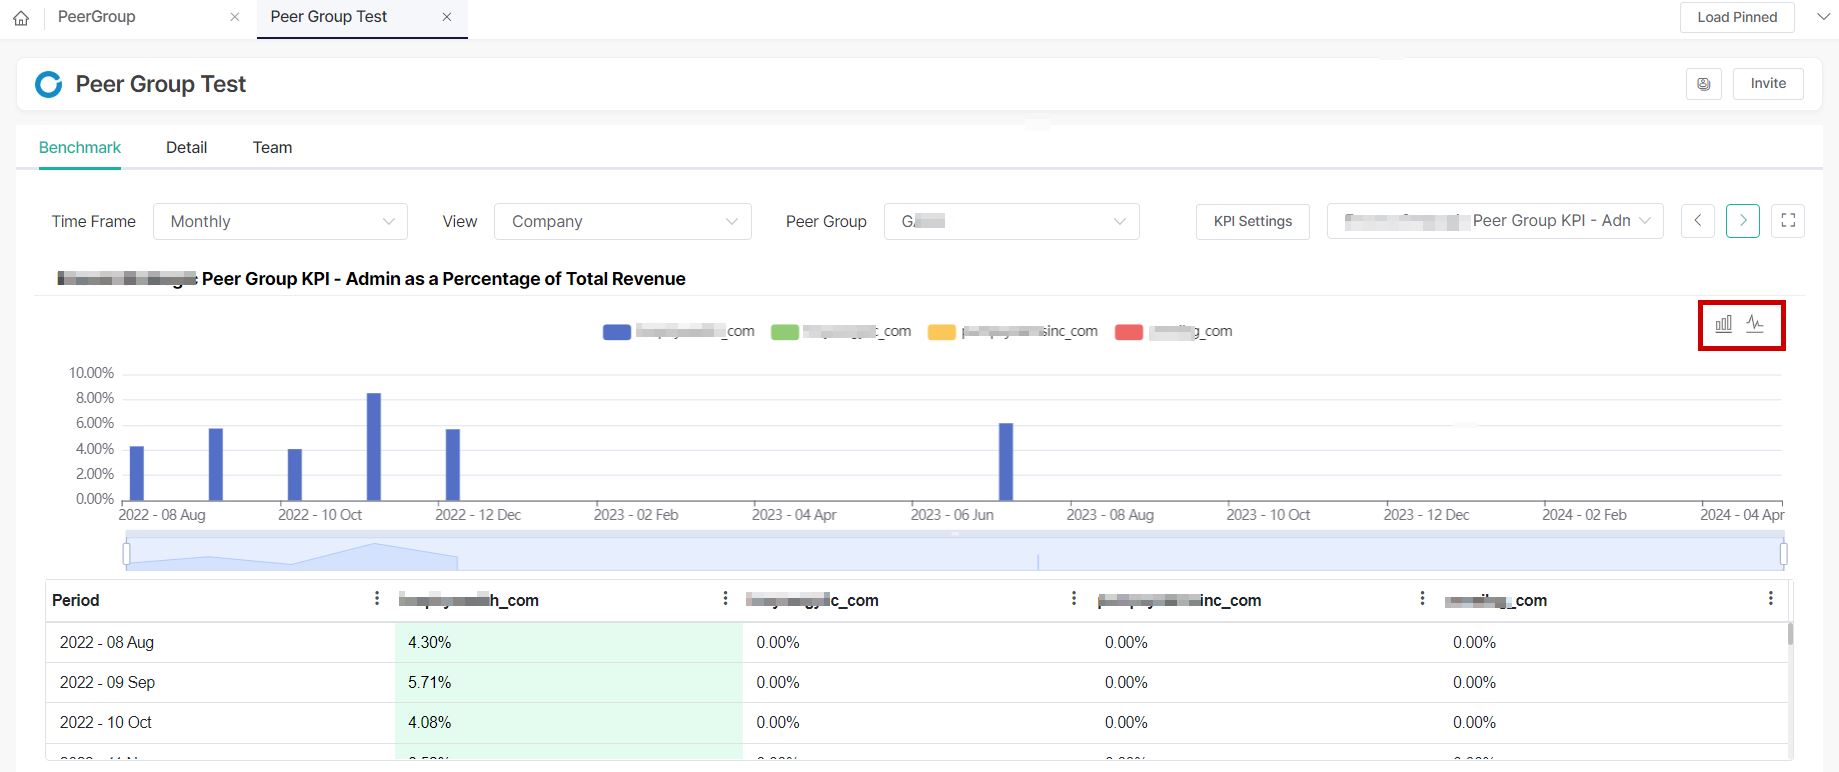The height and width of the screenshot is (772, 1839).
Task: Switch chart to bar chart type
Action: click(x=1724, y=324)
